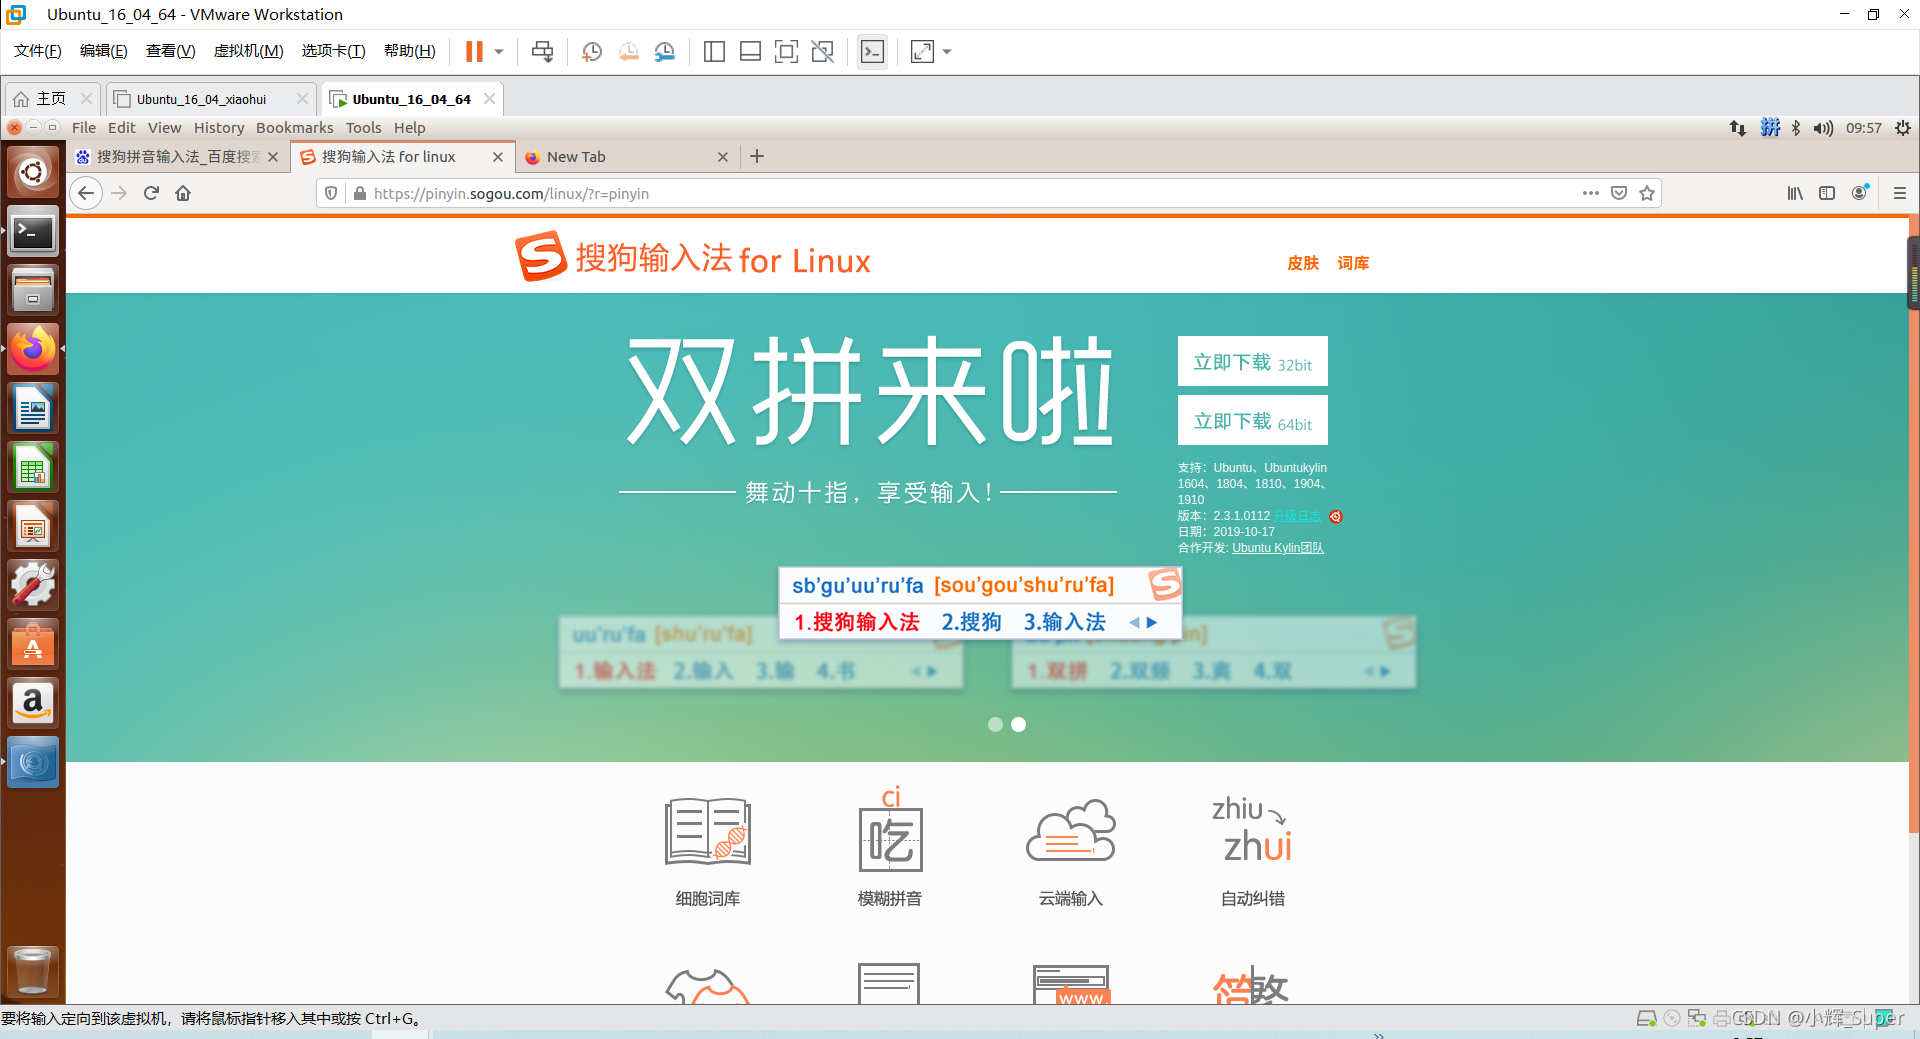Go to the Firefox home page
The width and height of the screenshot is (1920, 1039).
tap(183, 193)
